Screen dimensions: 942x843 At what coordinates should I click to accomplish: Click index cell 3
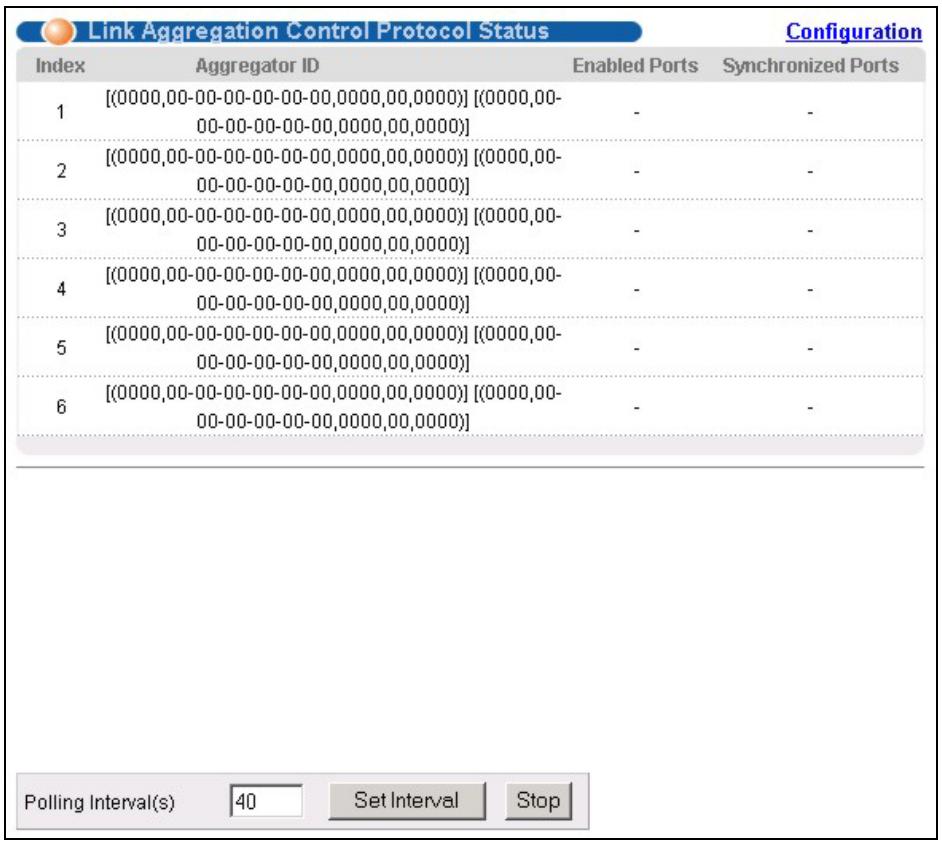[61, 230]
